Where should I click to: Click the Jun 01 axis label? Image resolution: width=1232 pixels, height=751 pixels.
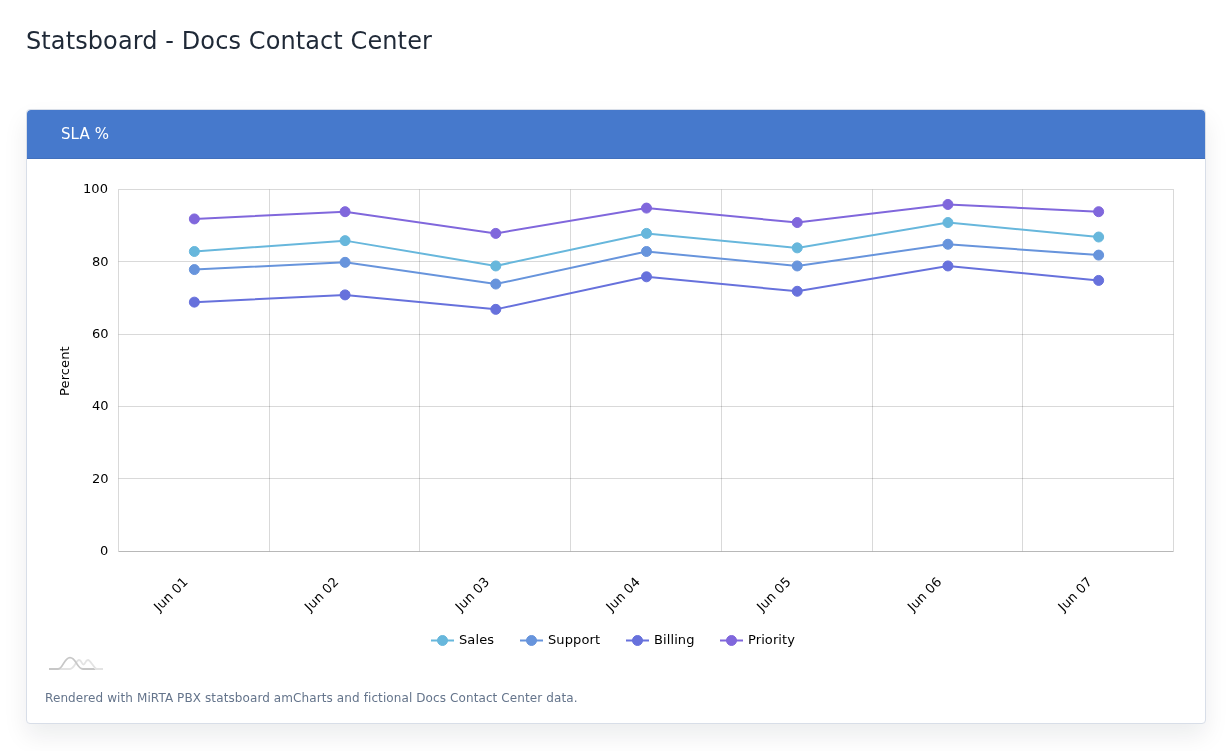tap(171, 595)
